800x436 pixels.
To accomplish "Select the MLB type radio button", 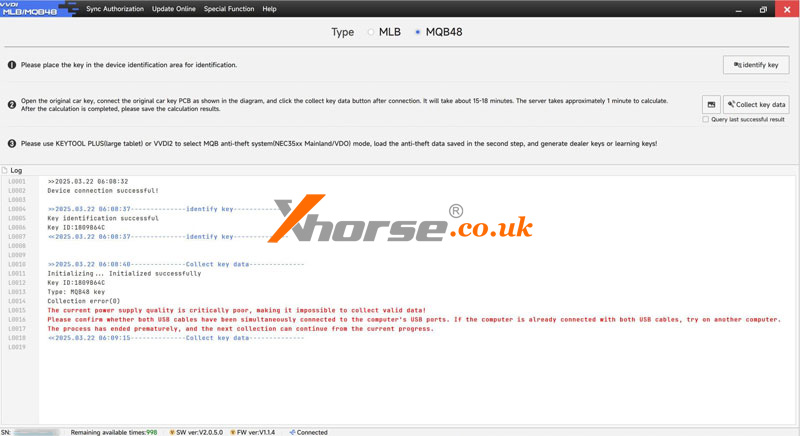I will (x=371, y=32).
